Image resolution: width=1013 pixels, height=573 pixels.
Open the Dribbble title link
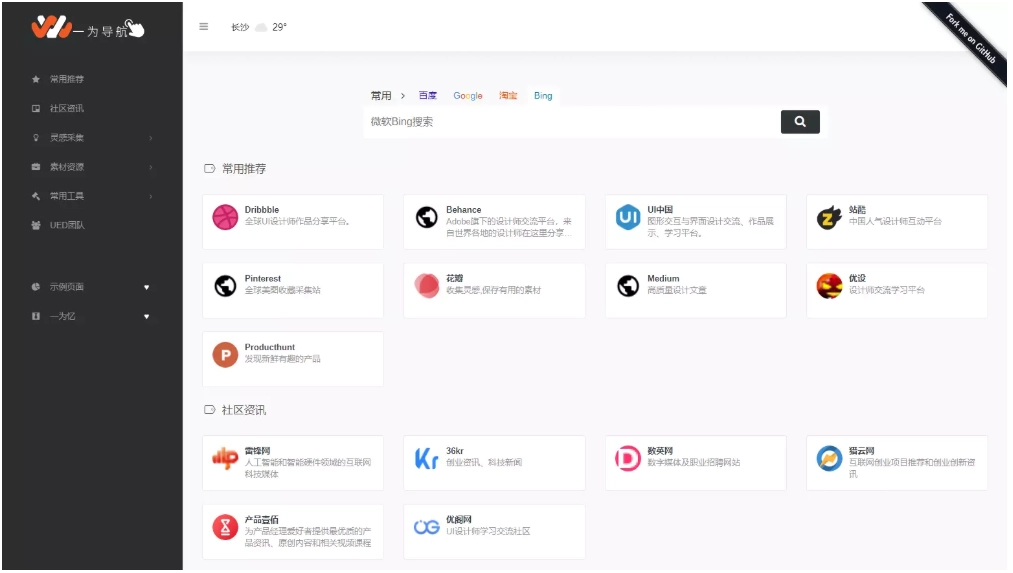(262, 209)
